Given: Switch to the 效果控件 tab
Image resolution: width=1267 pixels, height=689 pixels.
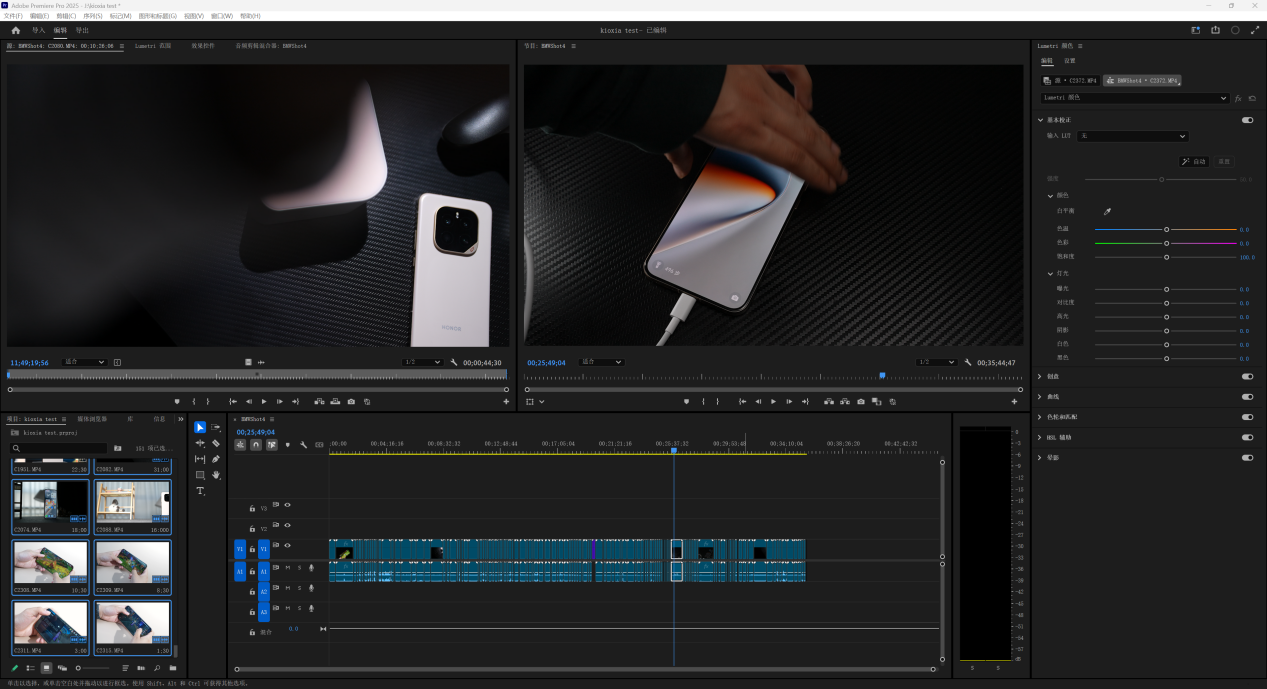Looking at the screenshot, I should pos(203,46).
